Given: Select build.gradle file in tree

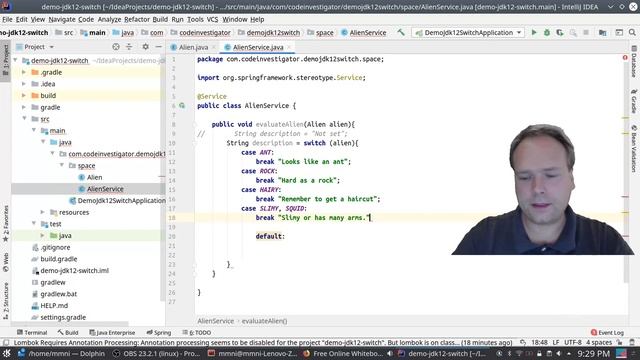Looking at the screenshot, I should (x=59, y=259).
